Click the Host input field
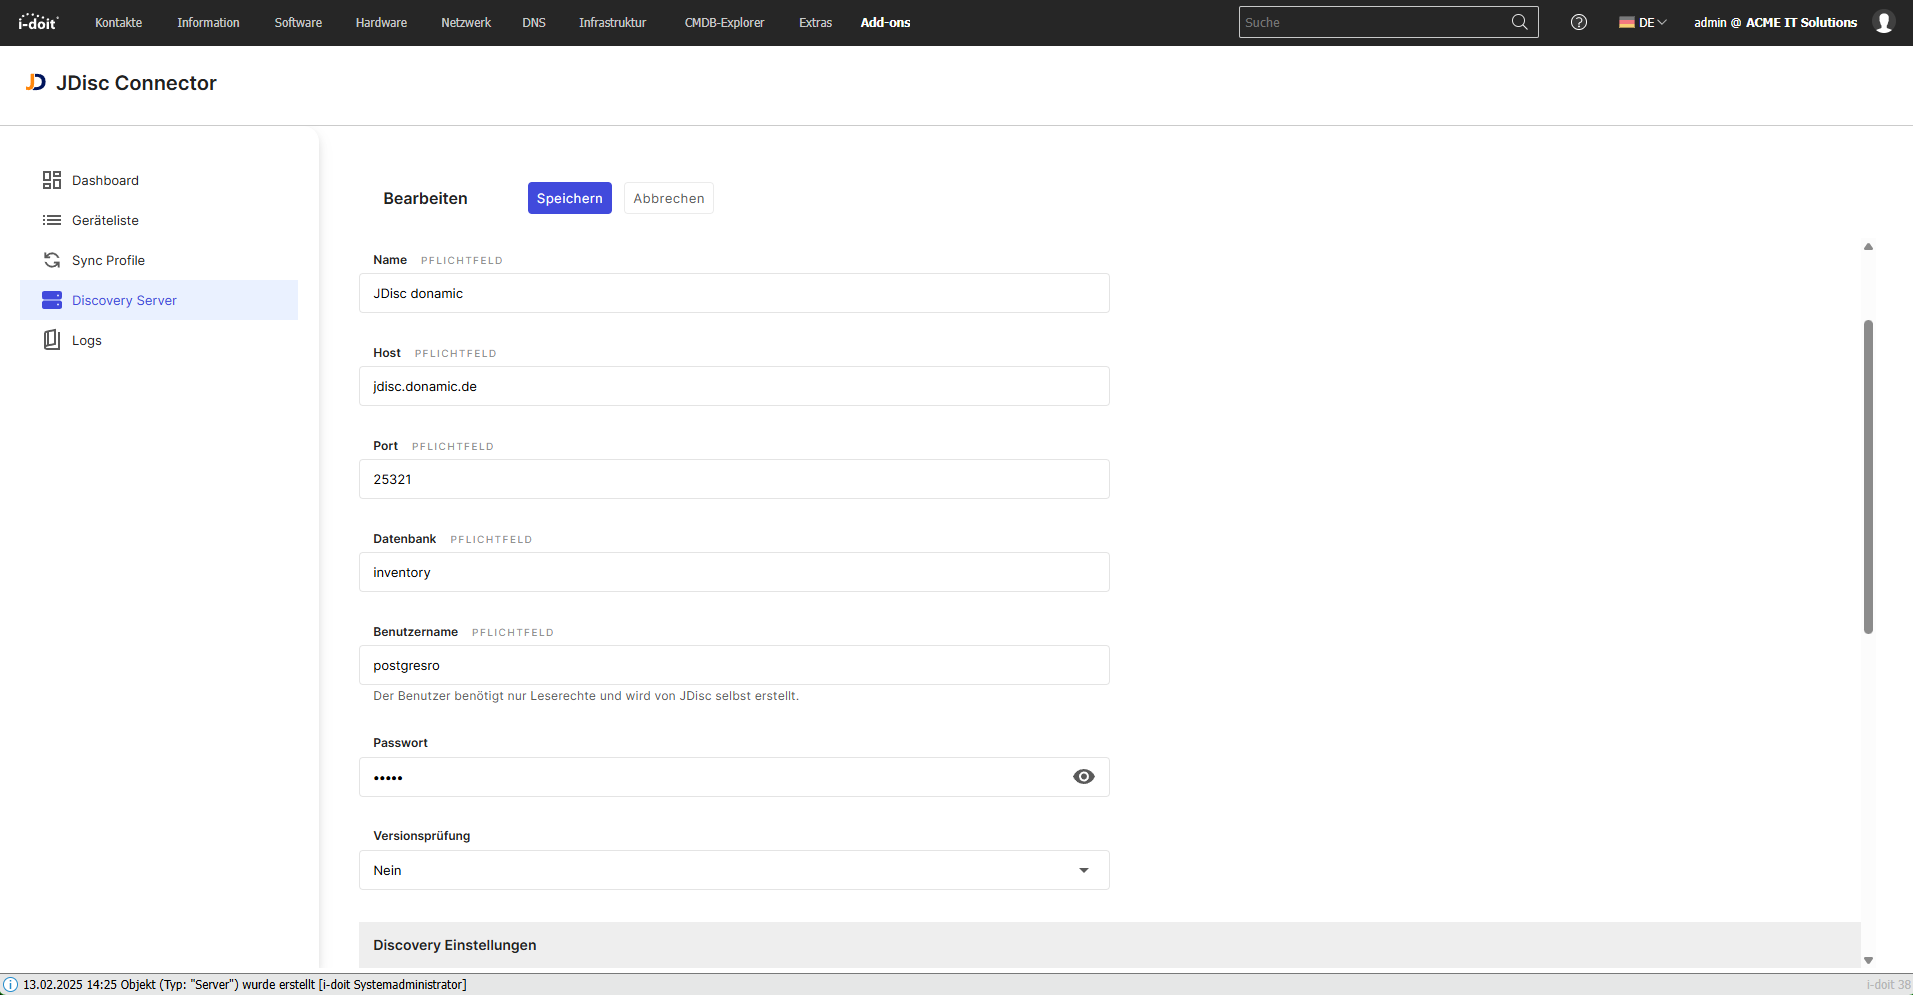This screenshot has height=995, width=1913. 734,386
